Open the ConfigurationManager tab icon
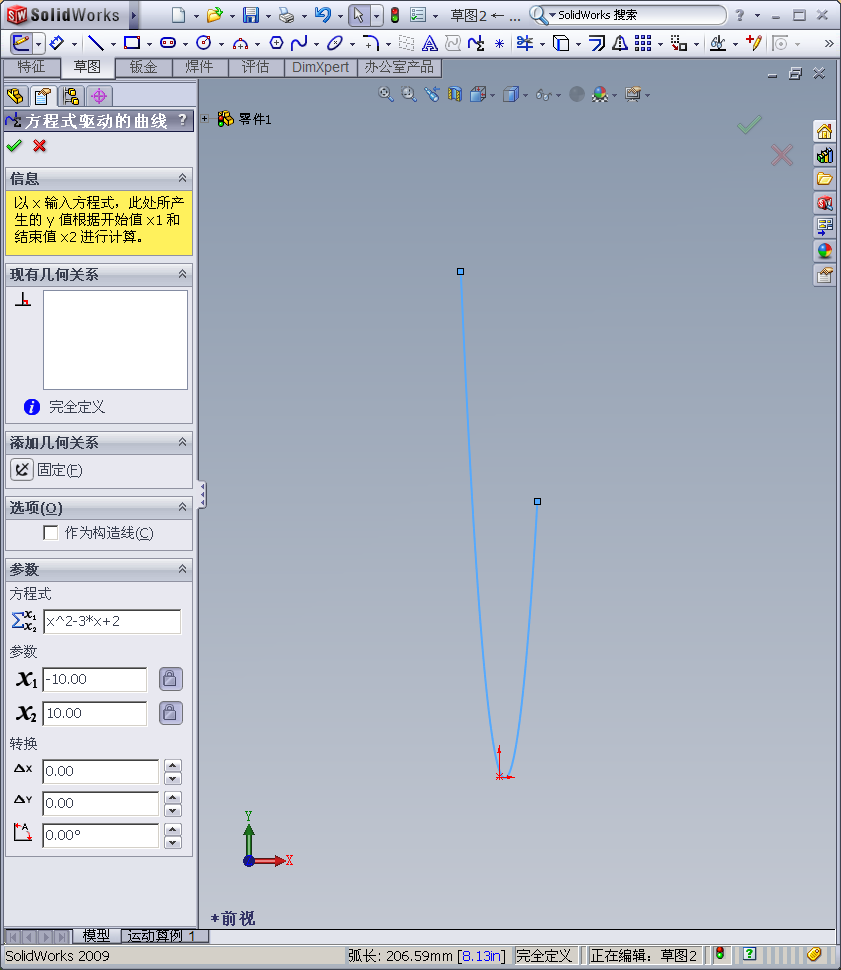The width and height of the screenshot is (841, 970). (x=71, y=97)
